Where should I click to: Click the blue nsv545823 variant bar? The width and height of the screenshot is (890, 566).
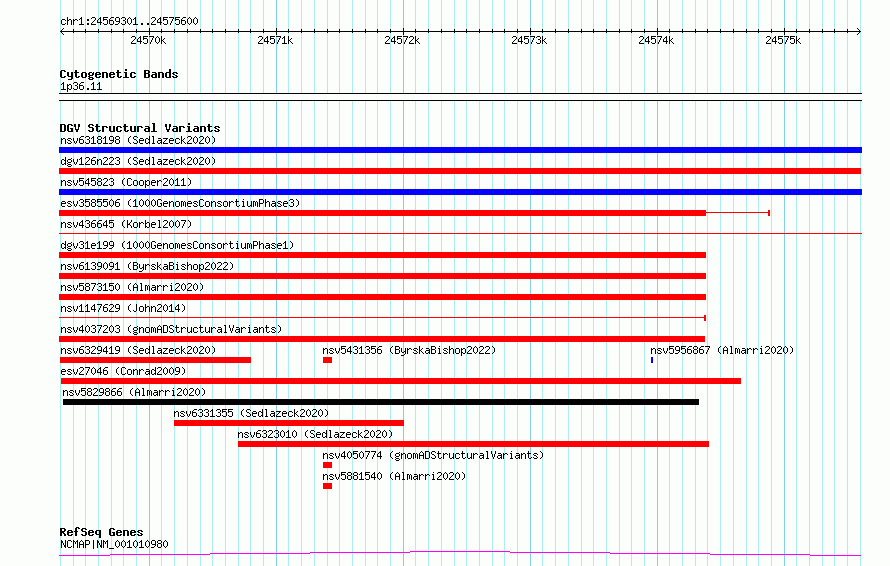pos(460,192)
